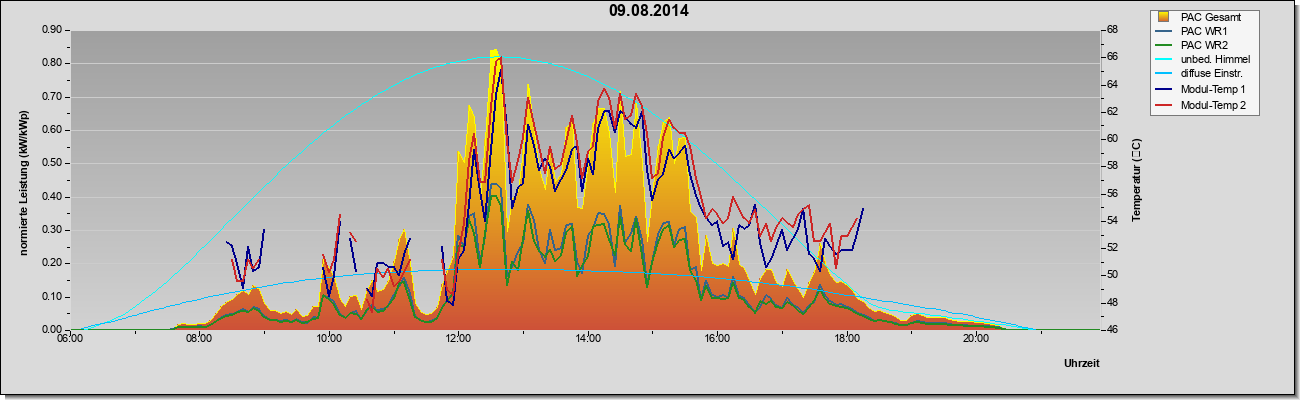Click the normierte Leistung axis title
1300x400 pixels.
click(x=22, y=181)
